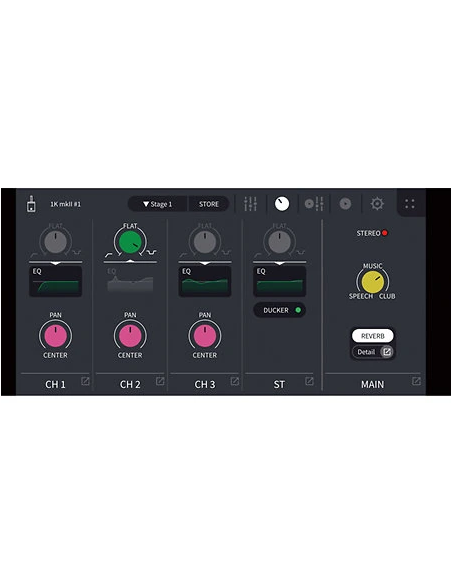Viewport: 452px width, 584px height.
Task: Switch to the knob view tab
Action: (282, 204)
